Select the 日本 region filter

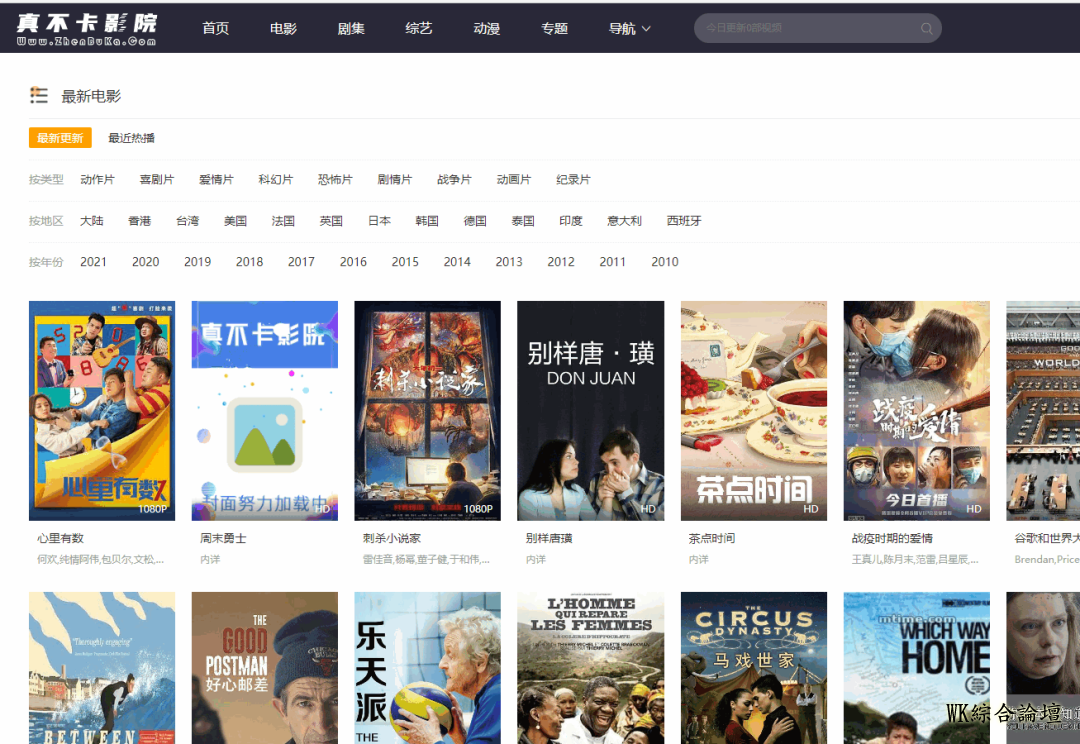point(380,220)
